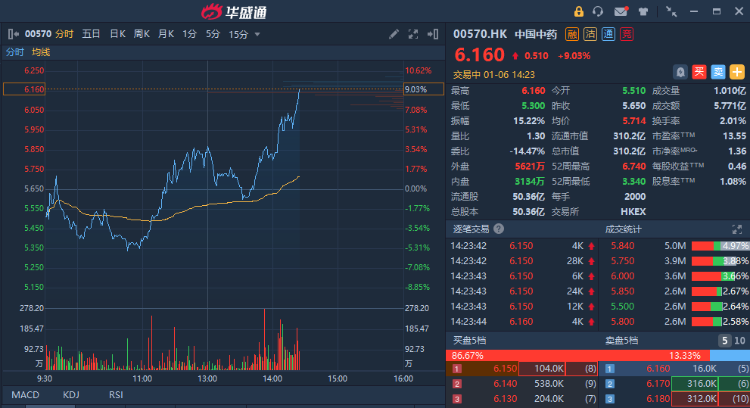
Task: Click the 14:23:44 tick trade row
Action: tap(523, 322)
